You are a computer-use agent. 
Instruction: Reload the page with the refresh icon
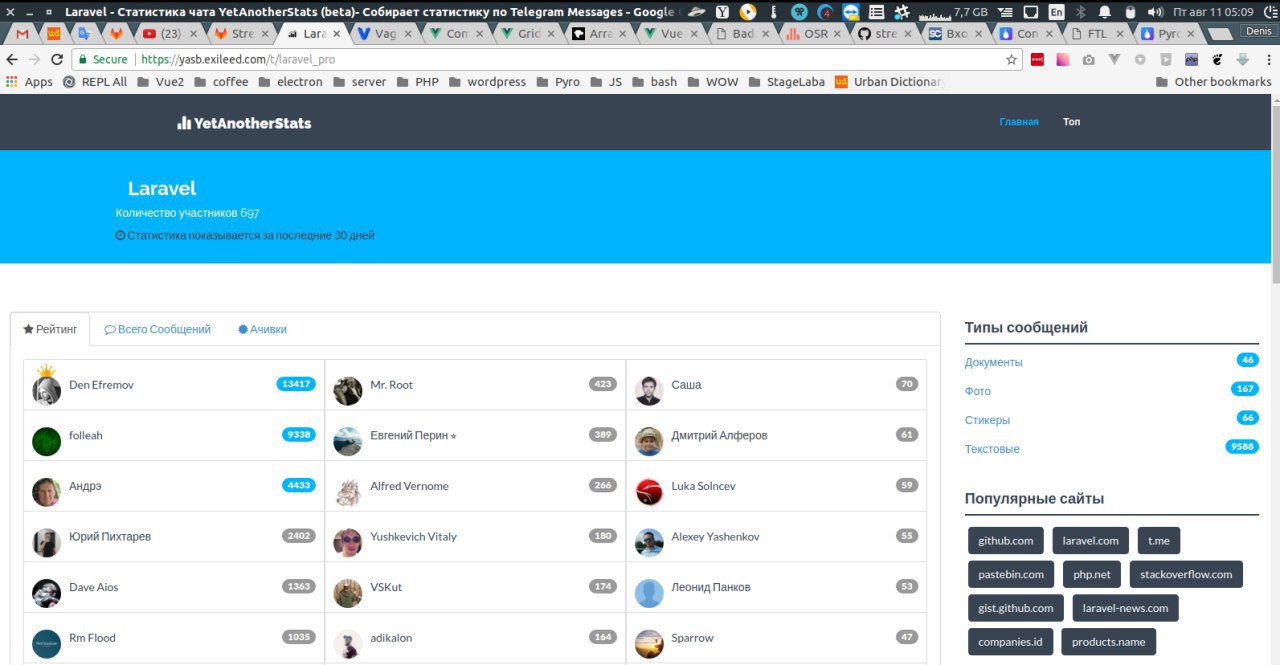56,60
